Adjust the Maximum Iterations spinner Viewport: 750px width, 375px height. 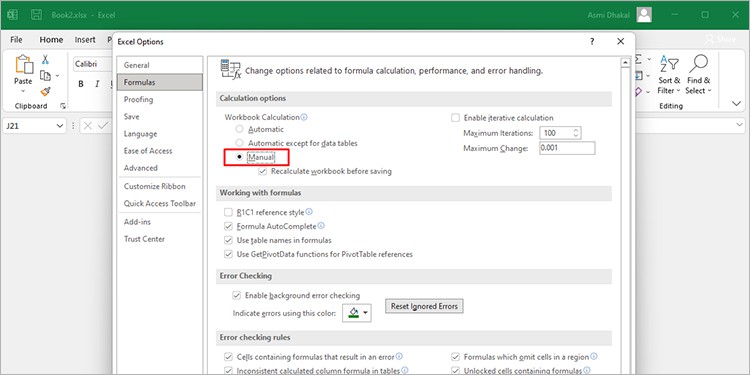pos(575,133)
